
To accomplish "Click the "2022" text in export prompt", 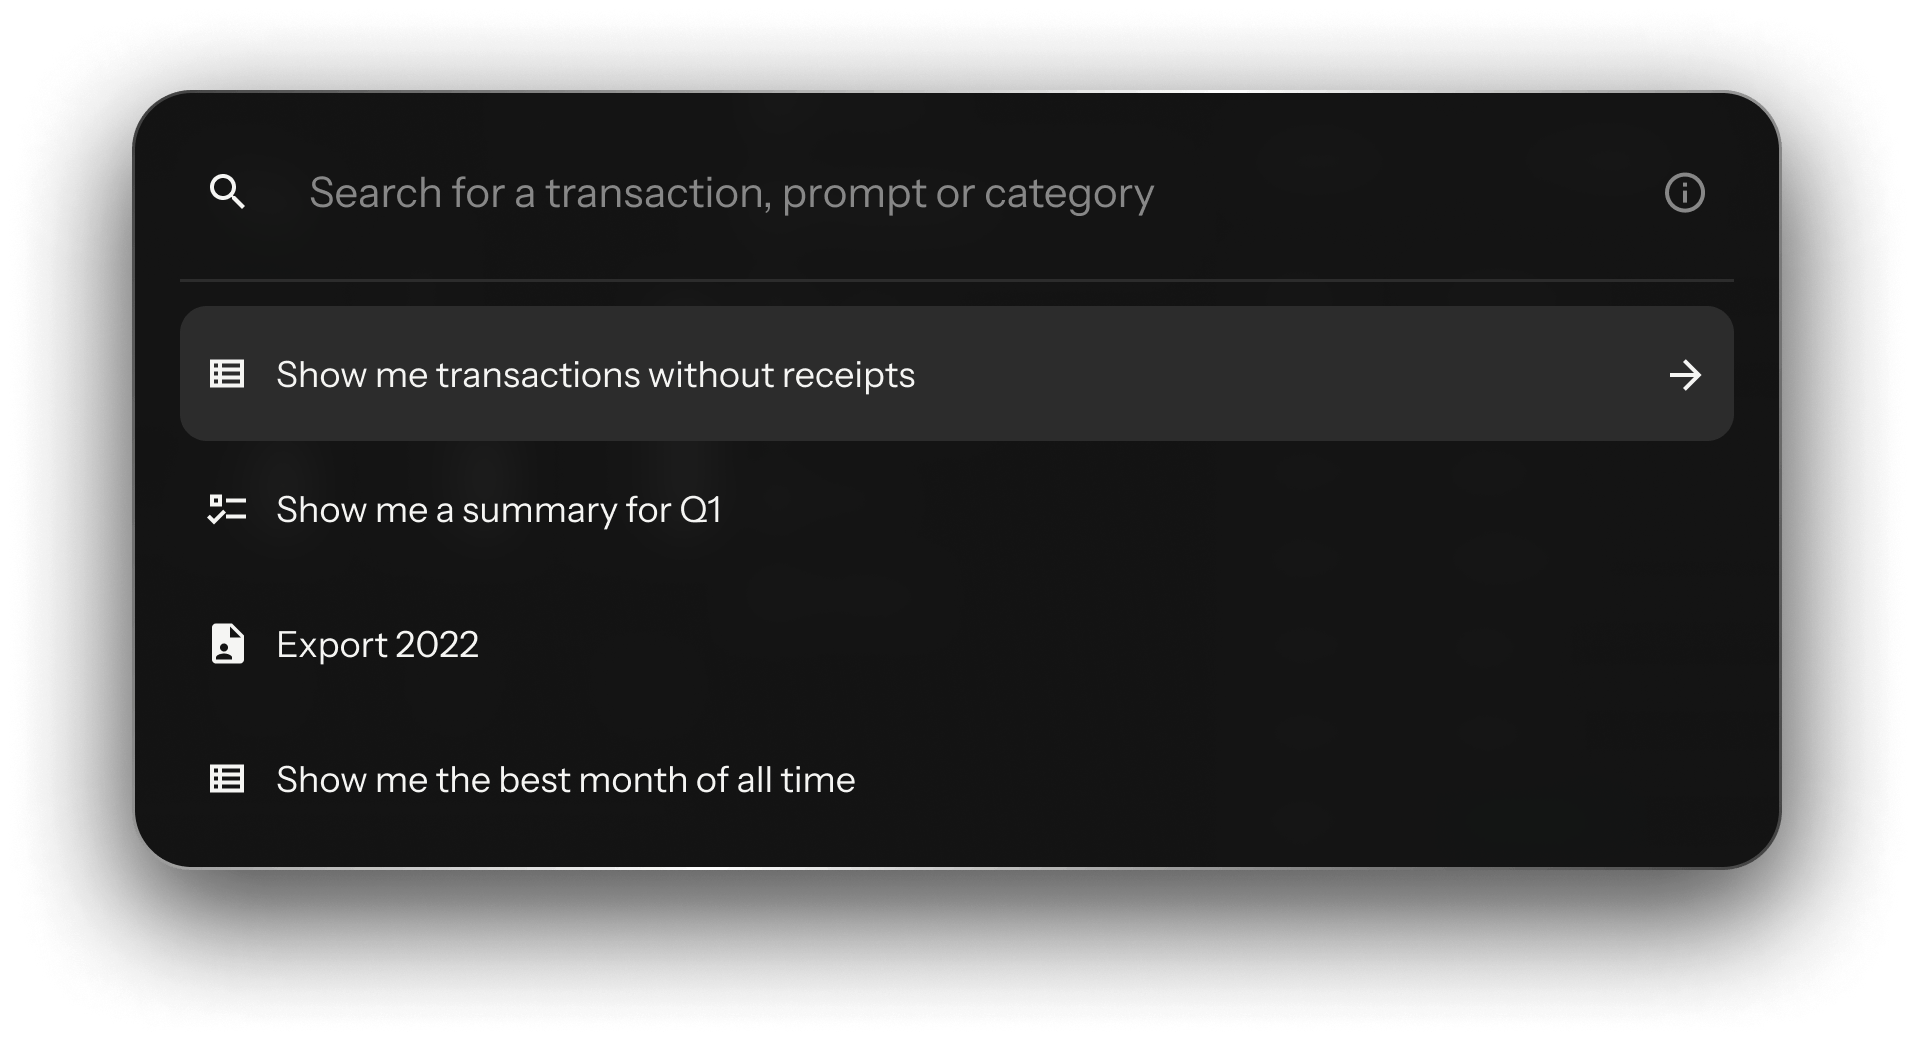I will click(437, 645).
